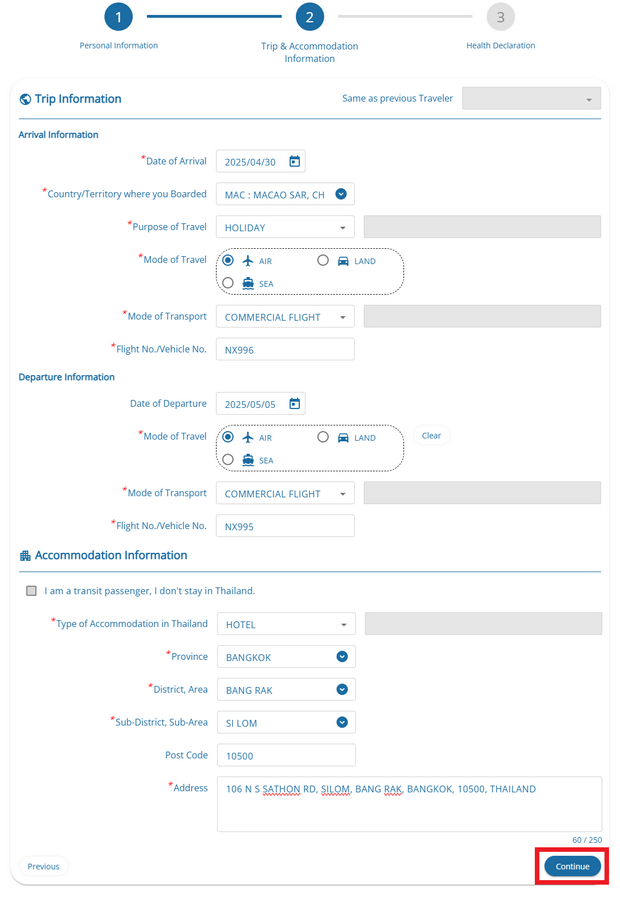Select LAND radio for departure Mode of Travel
The width and height of the screenshot is (620, 903).
323,437
